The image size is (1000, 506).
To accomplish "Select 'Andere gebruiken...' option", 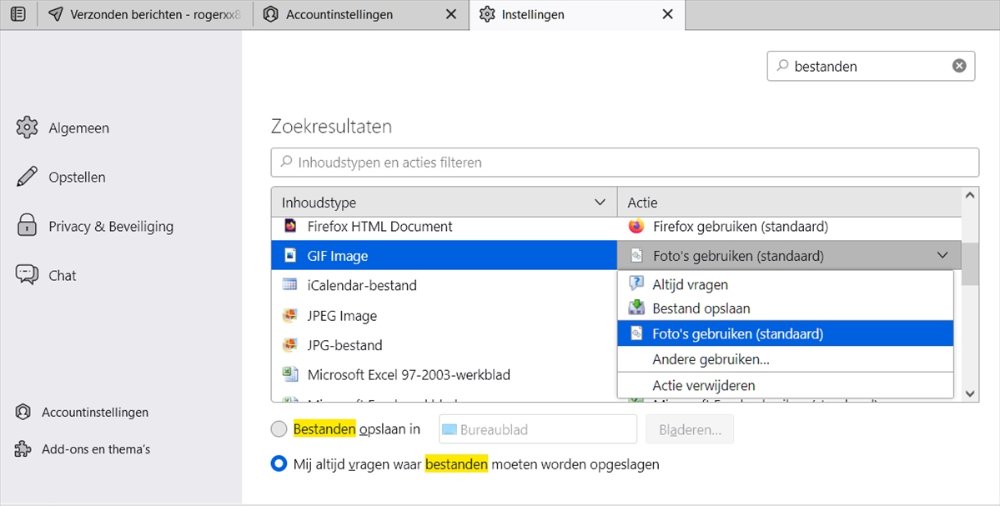I will click(x=710, y=359).
